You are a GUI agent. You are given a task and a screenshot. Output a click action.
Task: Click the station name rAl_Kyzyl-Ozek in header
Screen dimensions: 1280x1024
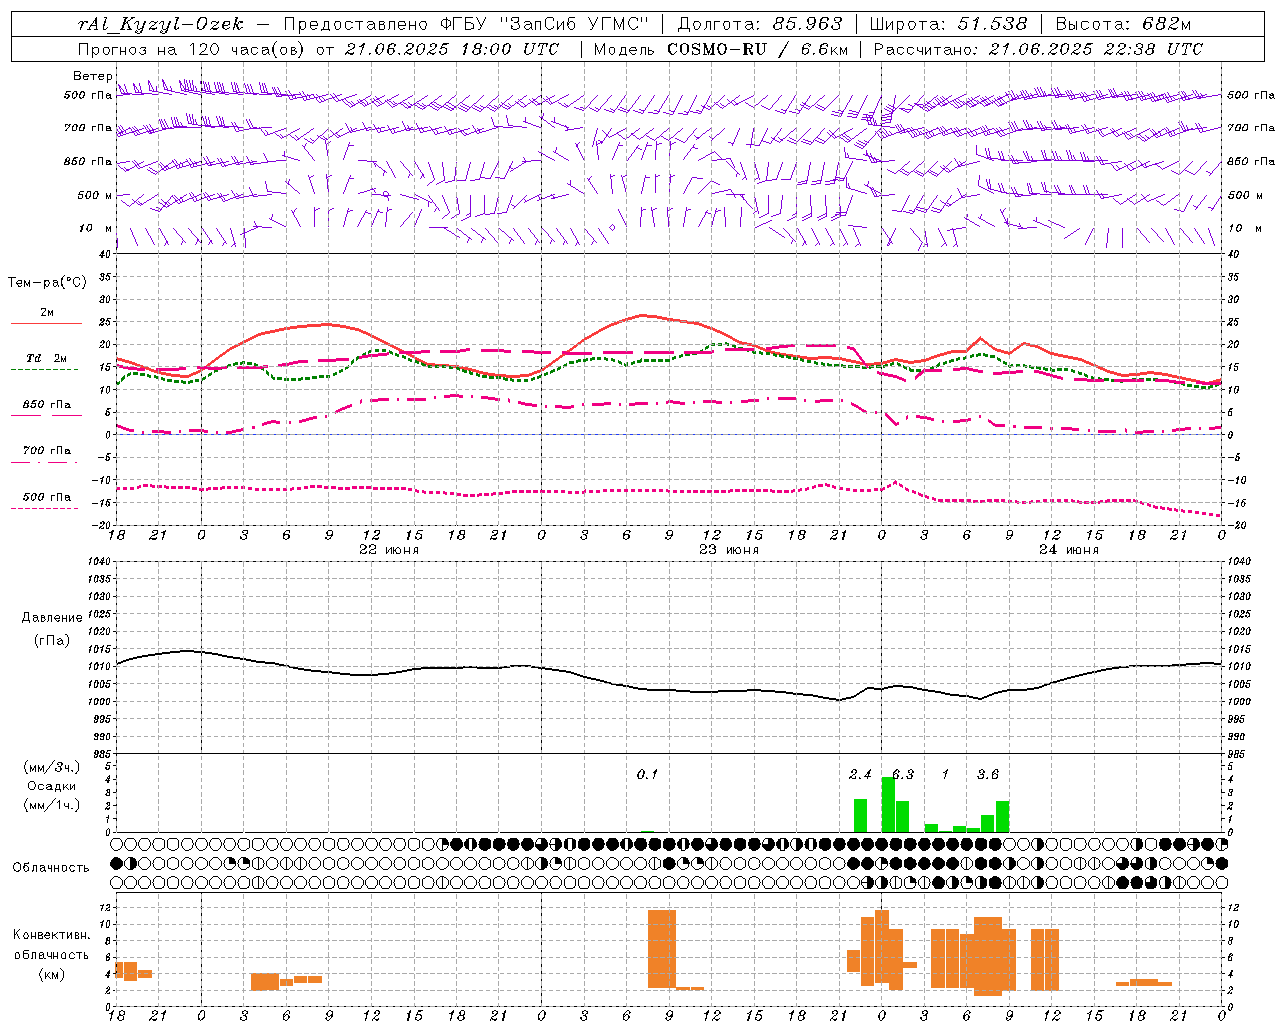tap(161, 24)
